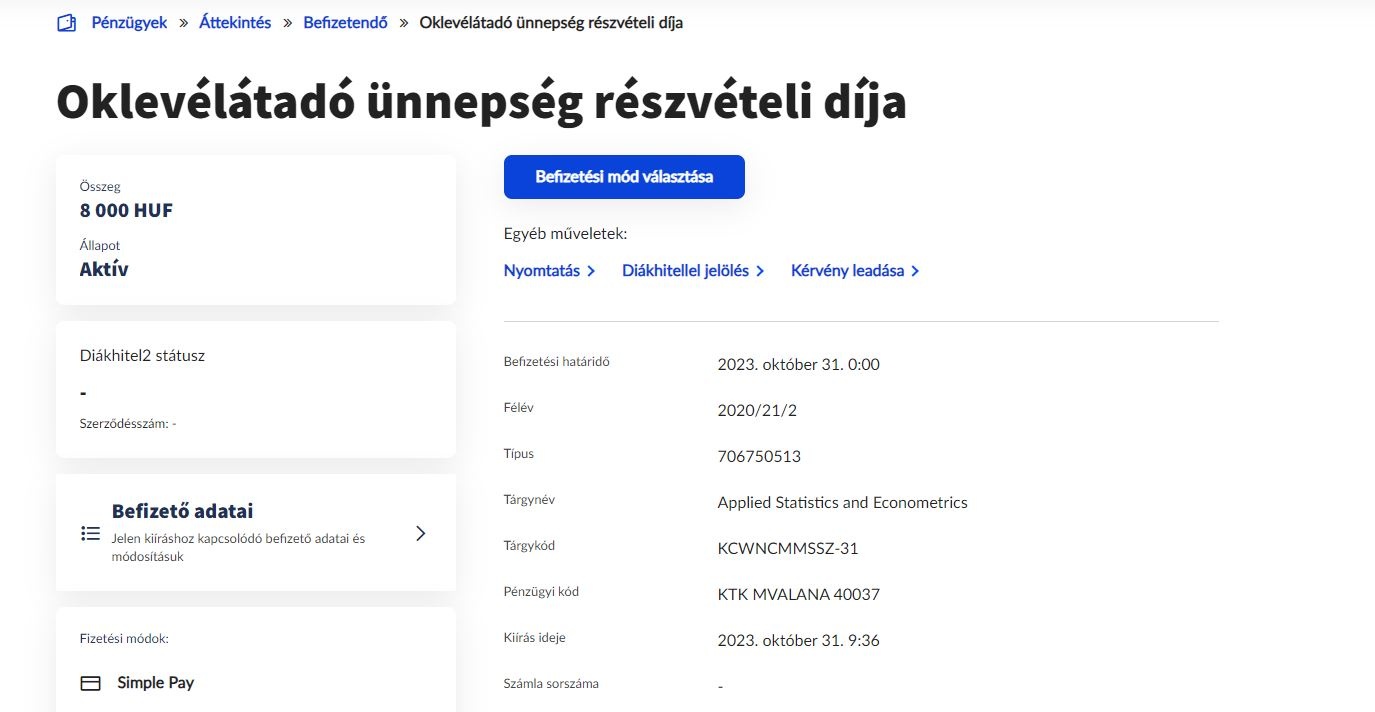The image size is (1375, 712).
Task: Open the Nyomtatás print link
Action: (x=541, y=271)
